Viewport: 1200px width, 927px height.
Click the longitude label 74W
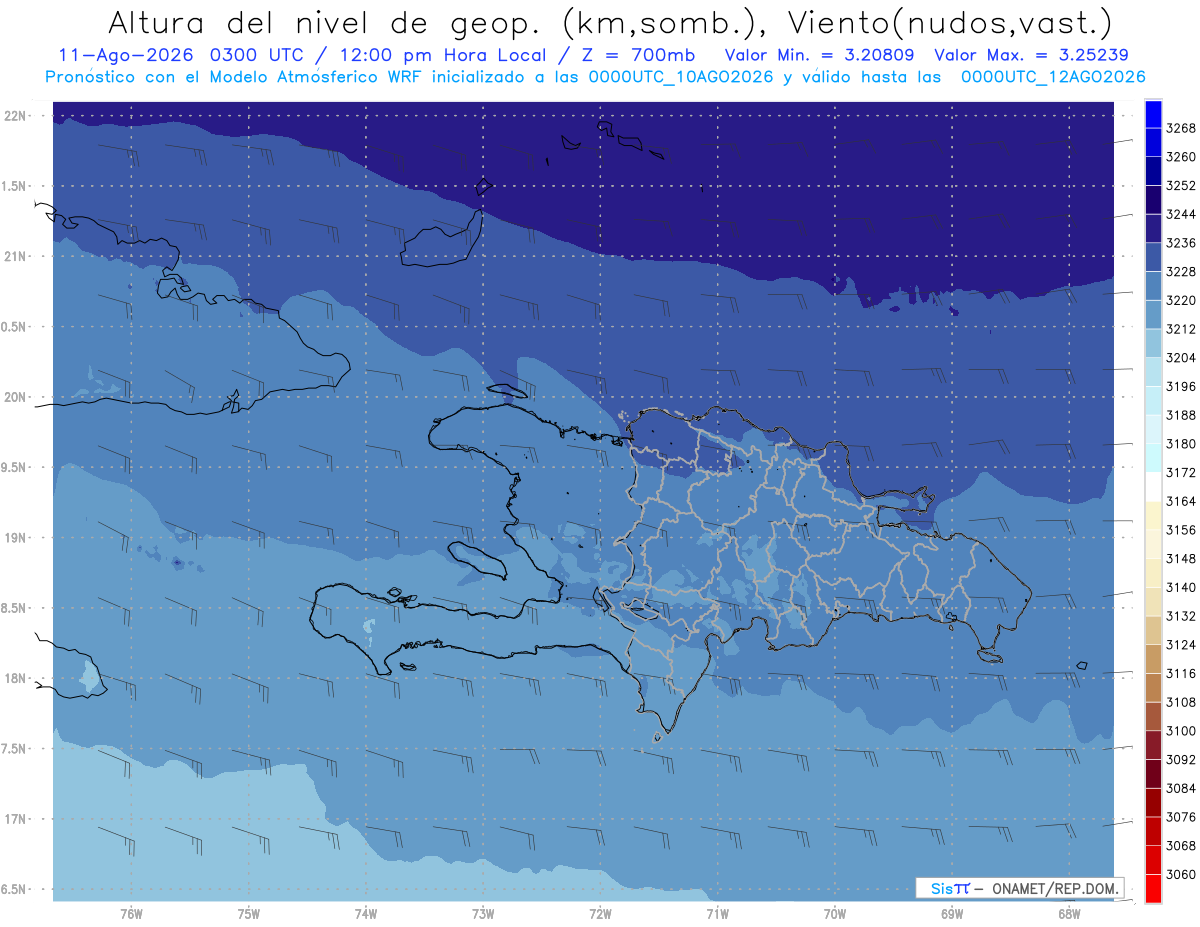click(x=366, y=913)
